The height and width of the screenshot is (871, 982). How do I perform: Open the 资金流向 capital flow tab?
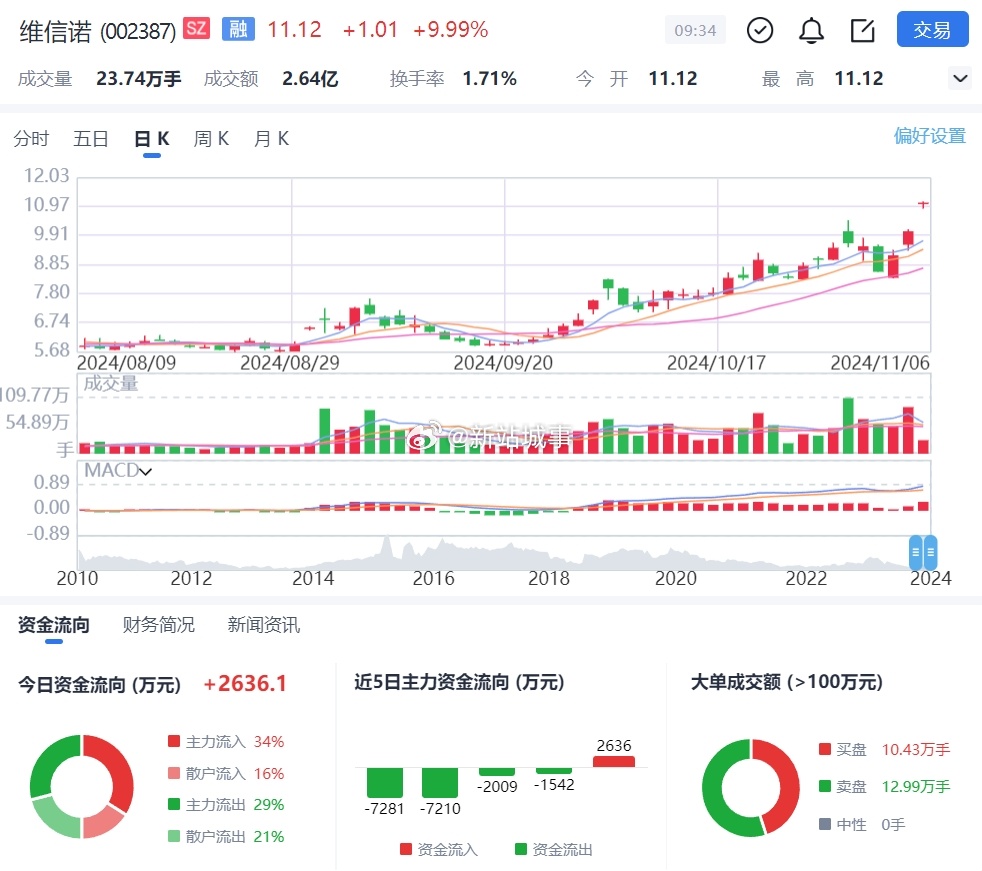click(x=54, y=624)
